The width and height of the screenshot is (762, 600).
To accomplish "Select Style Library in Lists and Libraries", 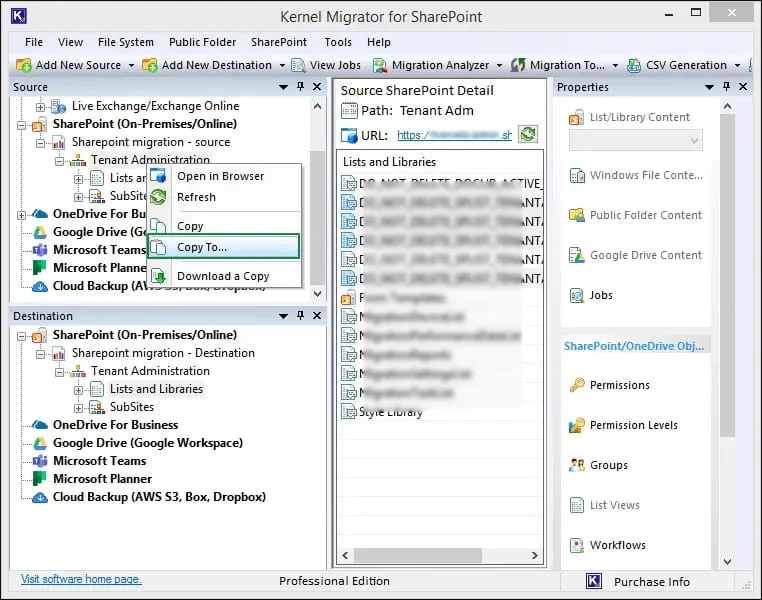I will pyautogui.click(x=391, y=412).
